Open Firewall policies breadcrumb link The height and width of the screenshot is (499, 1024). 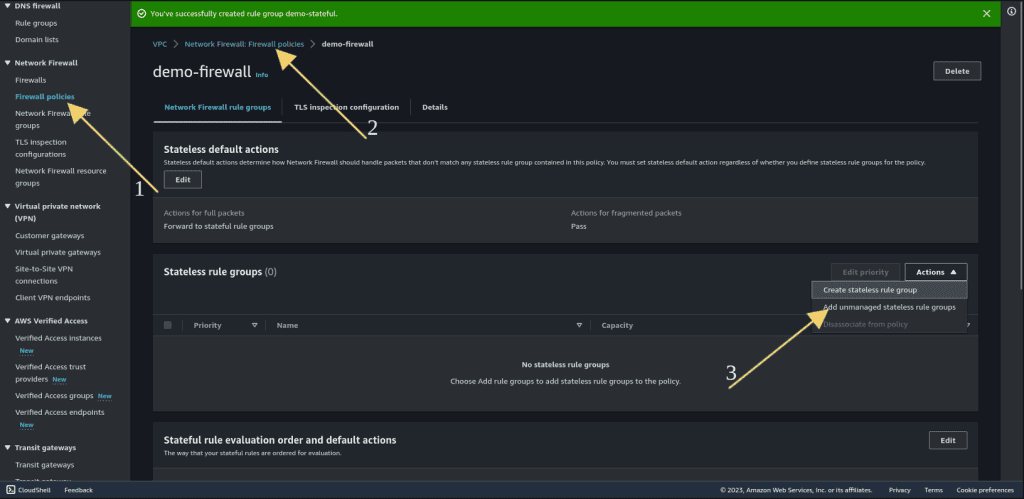(244, 44)
